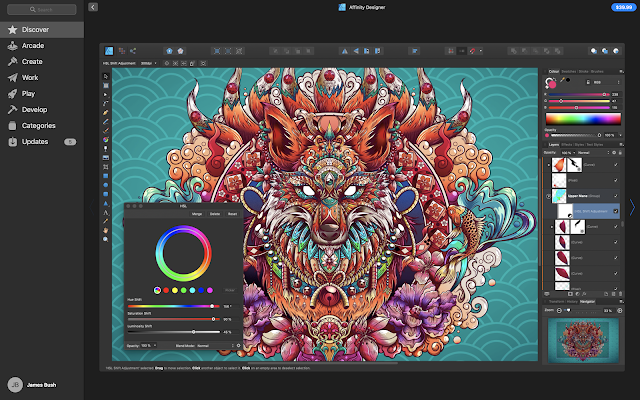Viewport: 640px width, 400px height.
Task: Toggle visibility of topmost Curve layer
Action: [616, 165]
